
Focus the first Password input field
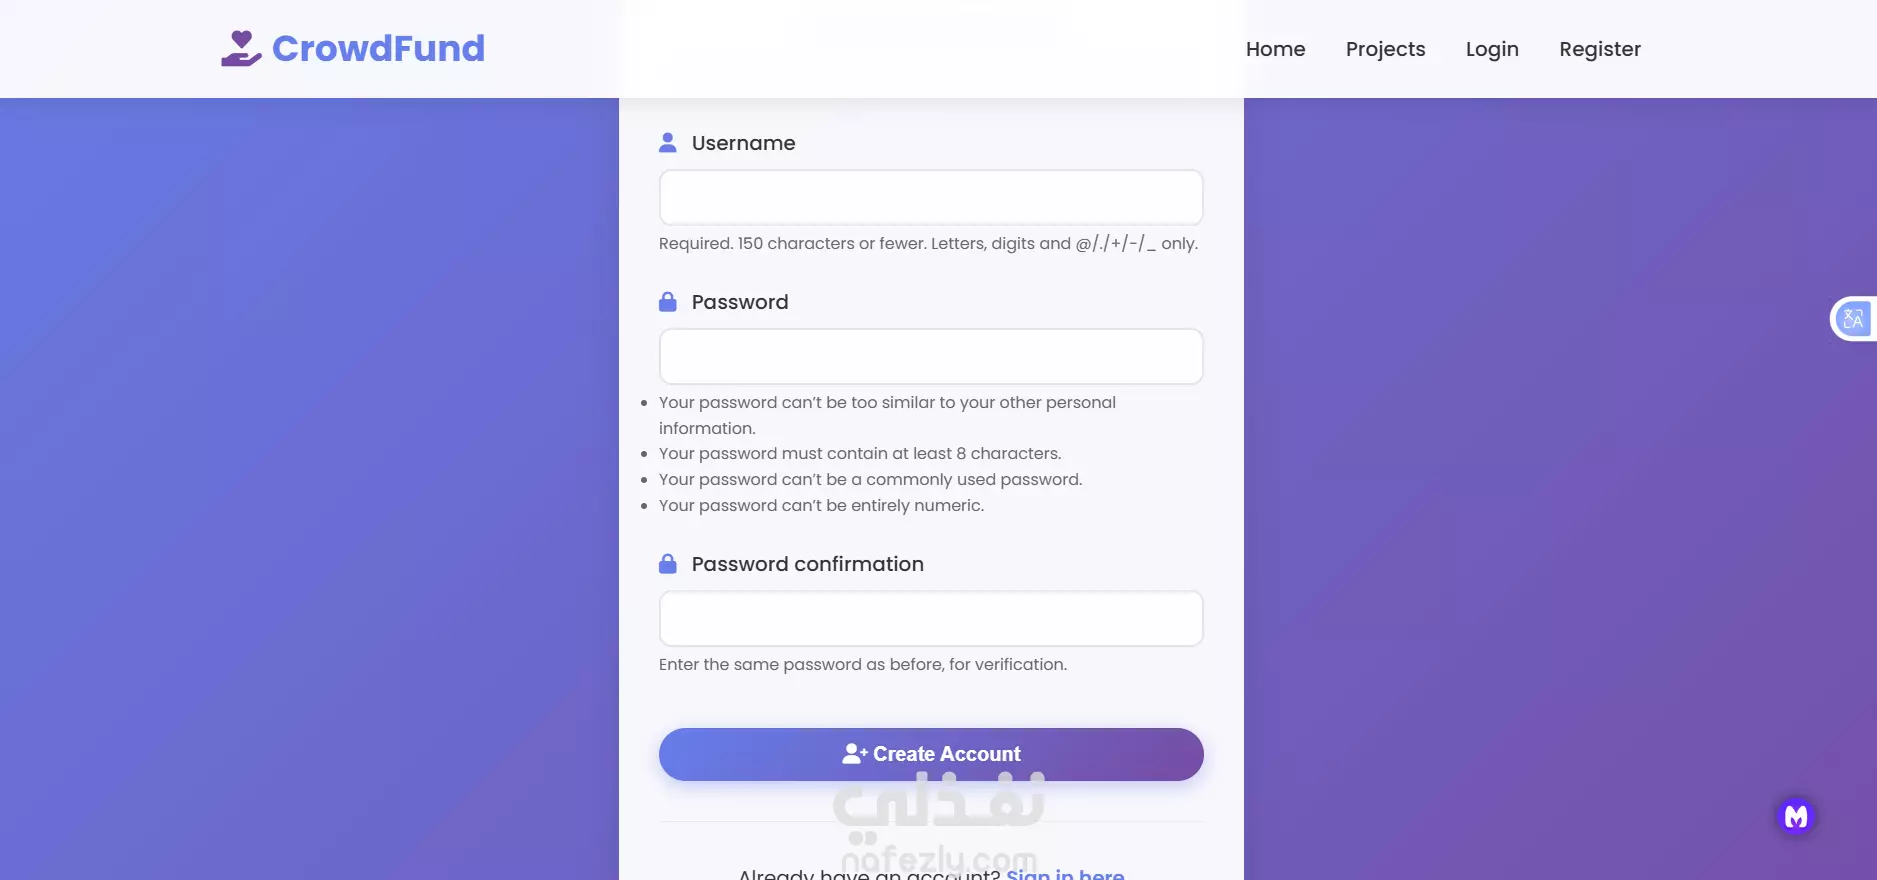[930, 356]
